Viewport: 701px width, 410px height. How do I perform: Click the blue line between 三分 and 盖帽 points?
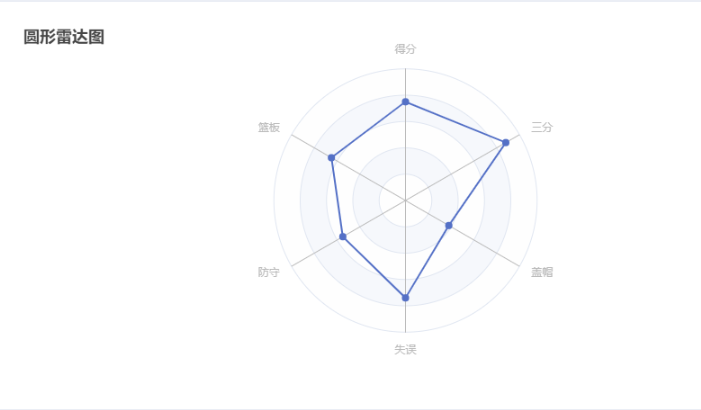(477, 184)
